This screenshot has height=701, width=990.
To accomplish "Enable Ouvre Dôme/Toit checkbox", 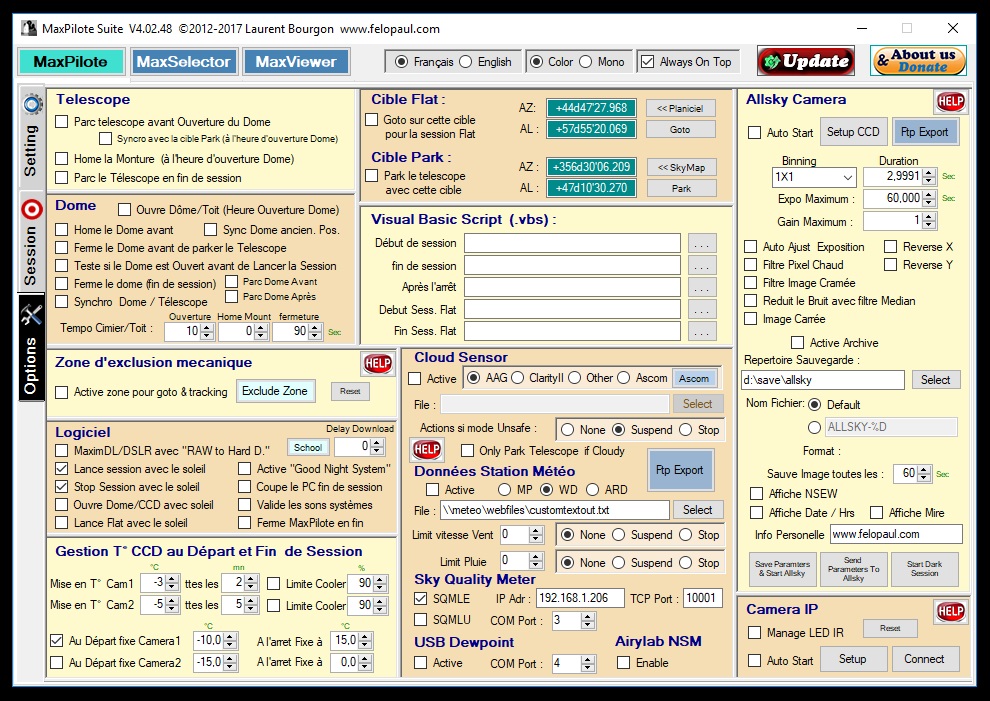I will (124, 210).
